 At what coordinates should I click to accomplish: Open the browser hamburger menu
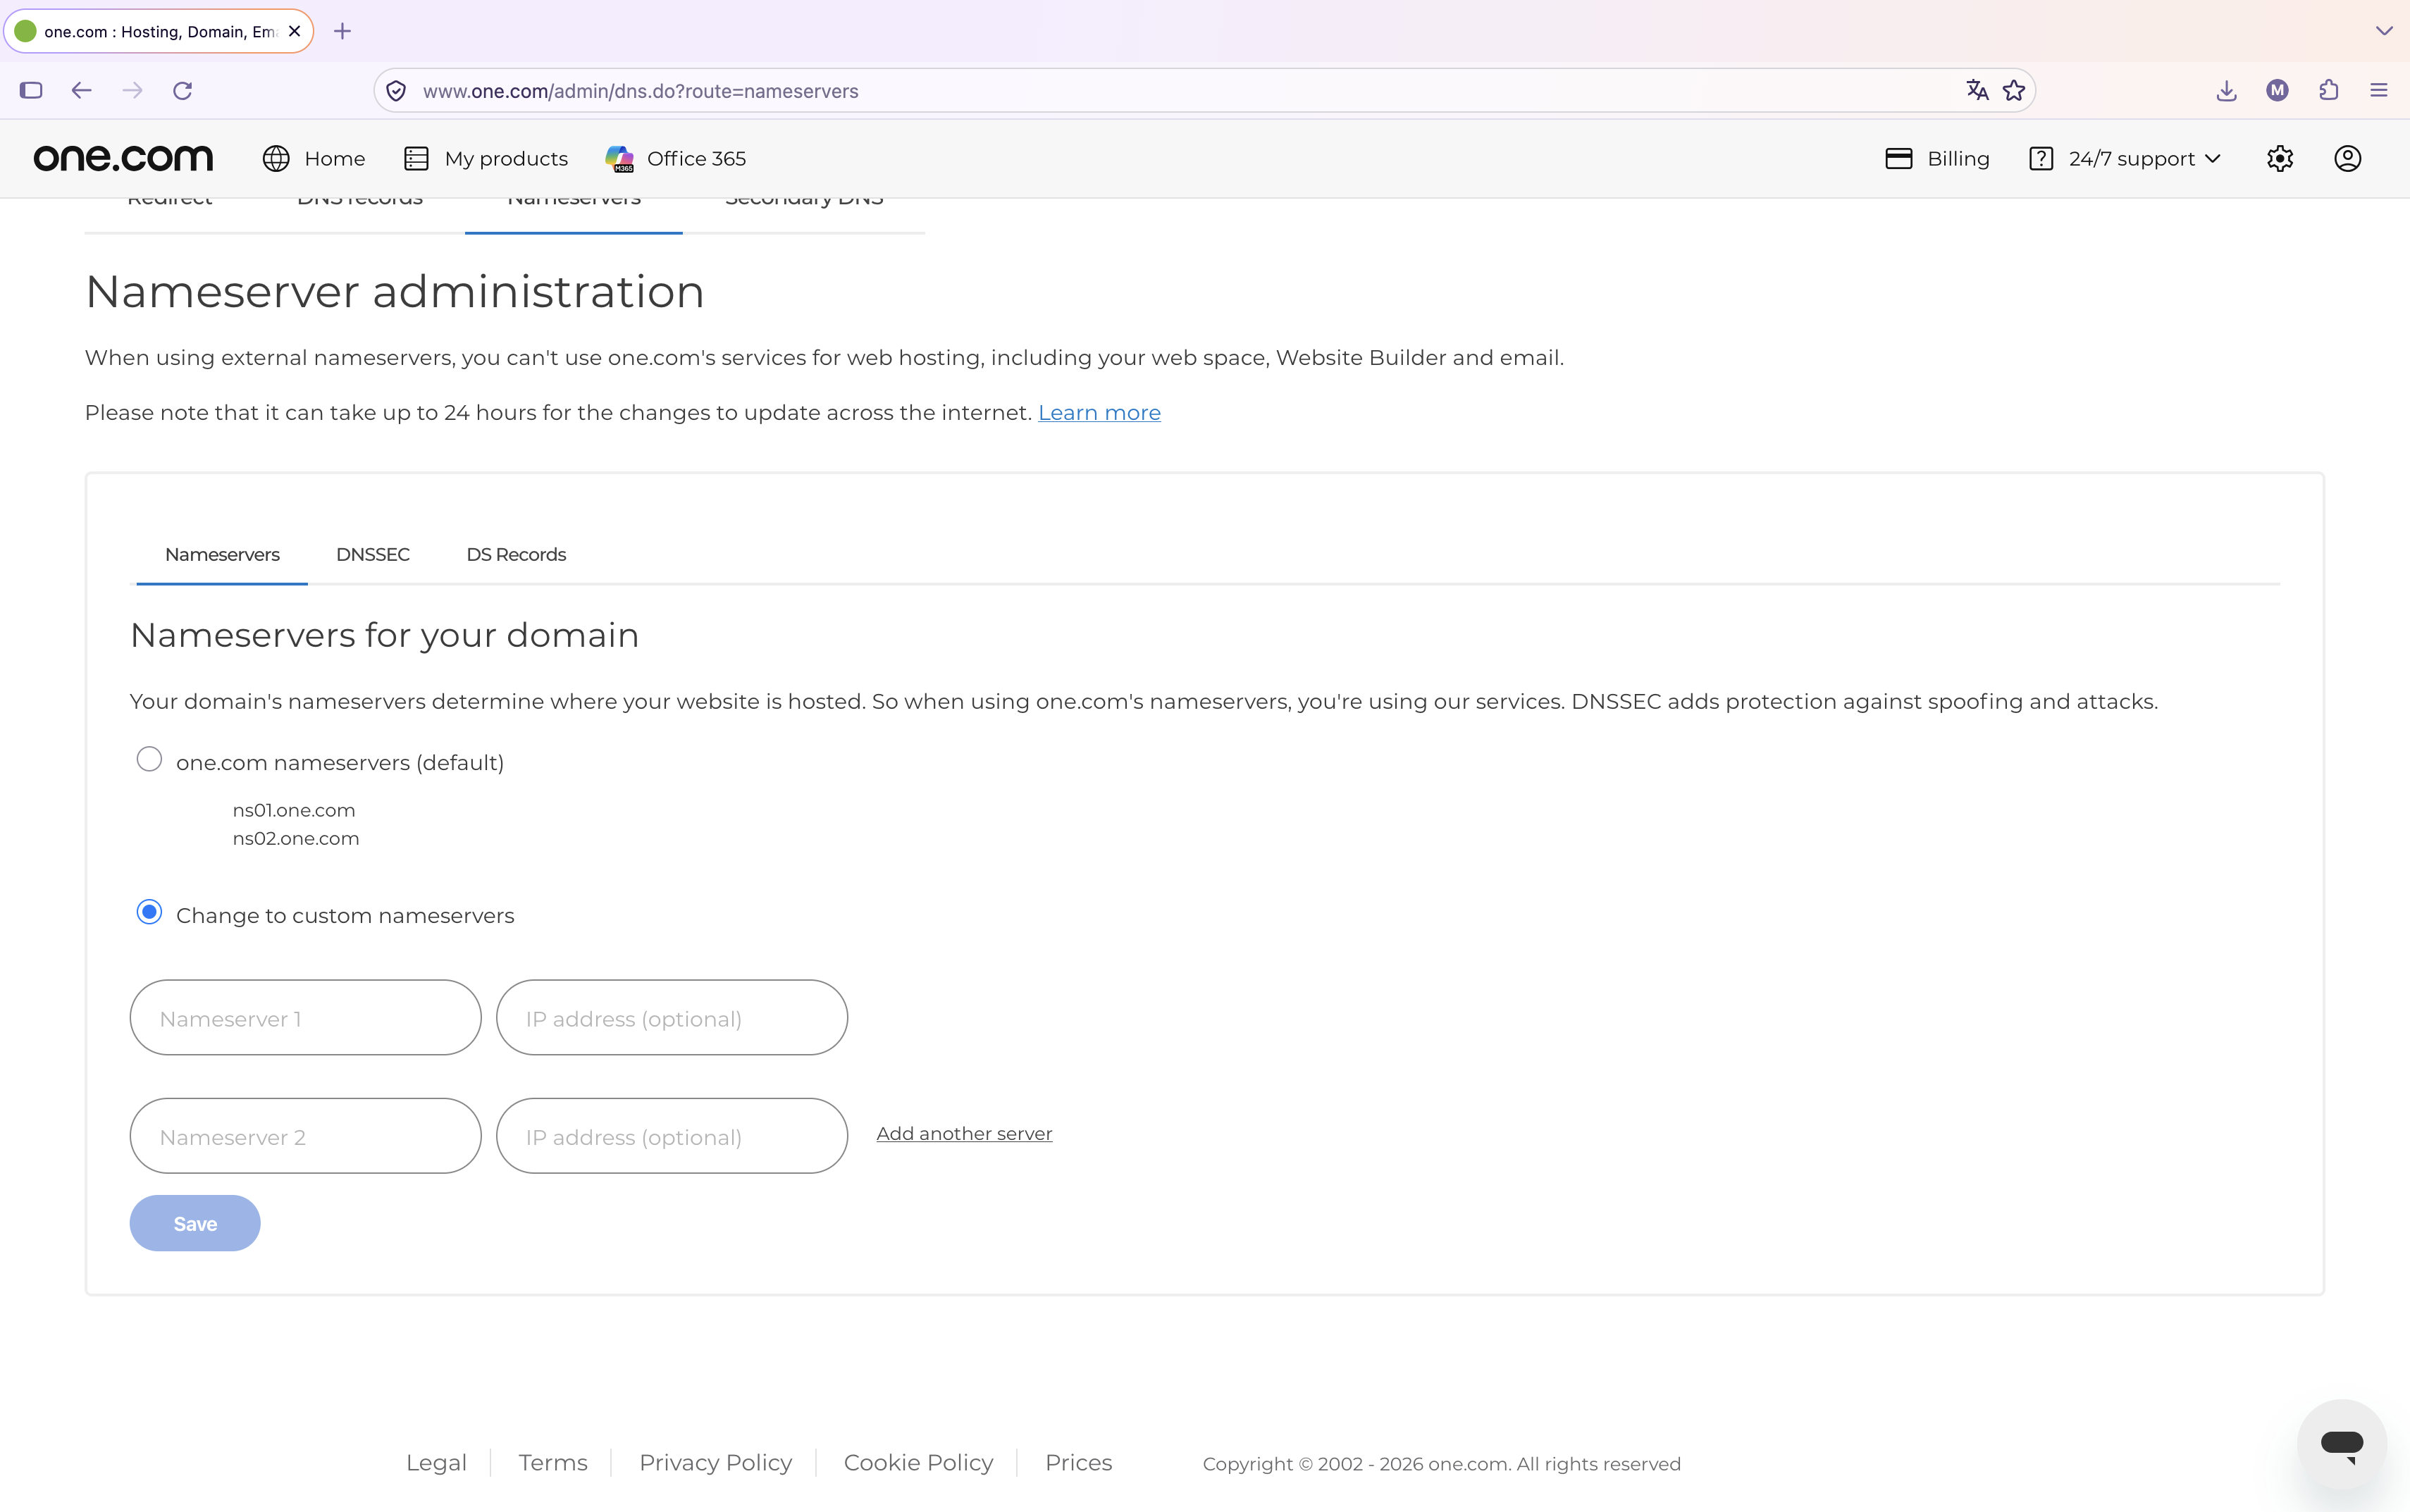coord(2379,90)
